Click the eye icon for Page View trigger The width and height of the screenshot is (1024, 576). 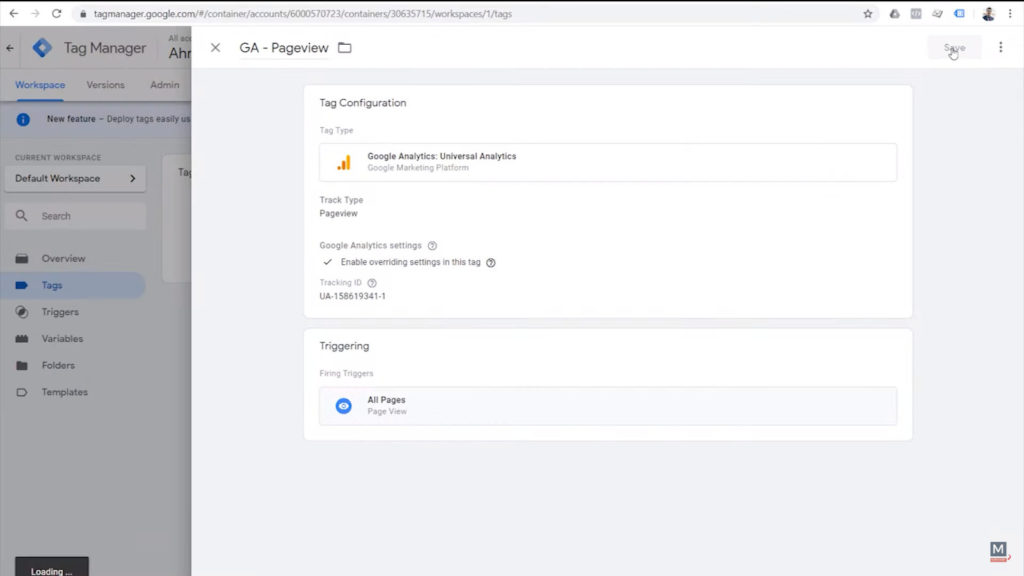(343, 406)
